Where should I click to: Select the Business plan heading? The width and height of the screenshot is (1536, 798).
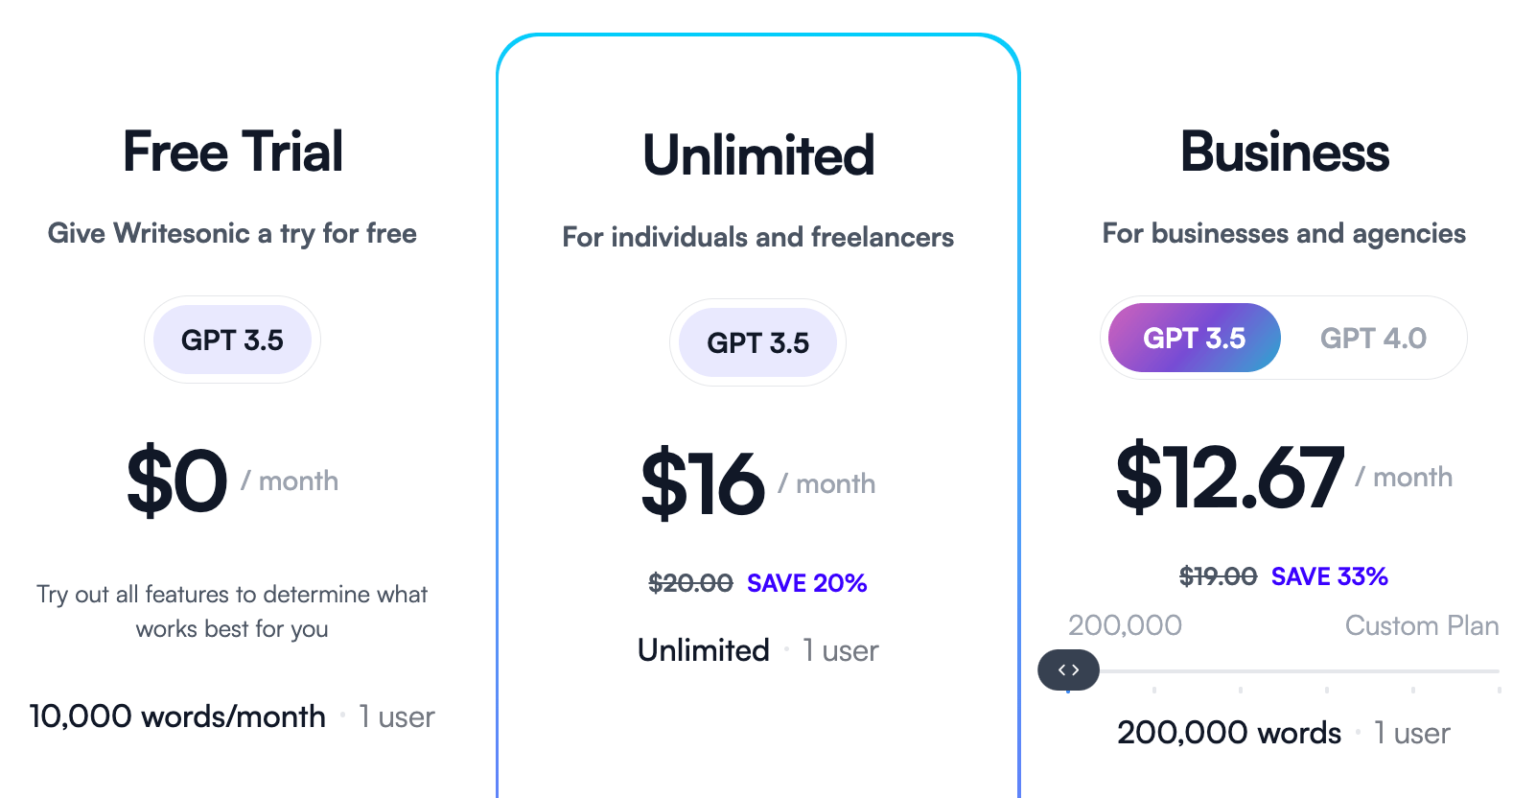1285,152
